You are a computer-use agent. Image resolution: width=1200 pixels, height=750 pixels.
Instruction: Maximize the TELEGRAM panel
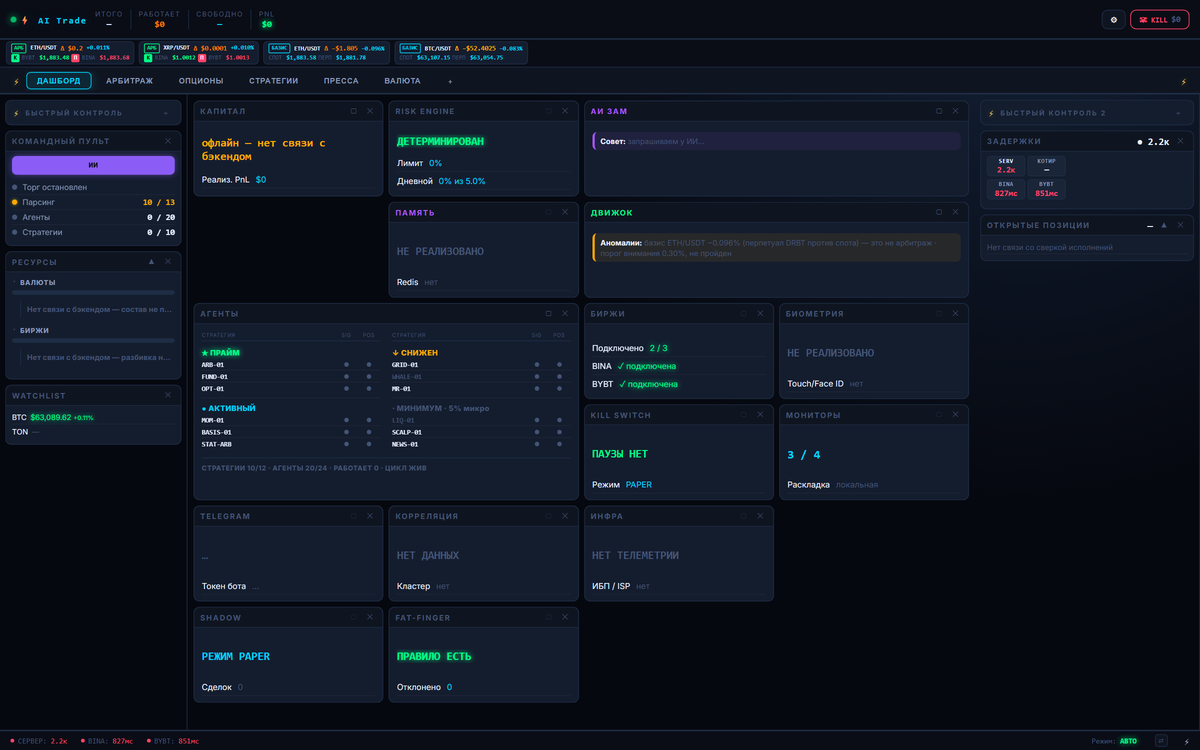pos(353,516)
